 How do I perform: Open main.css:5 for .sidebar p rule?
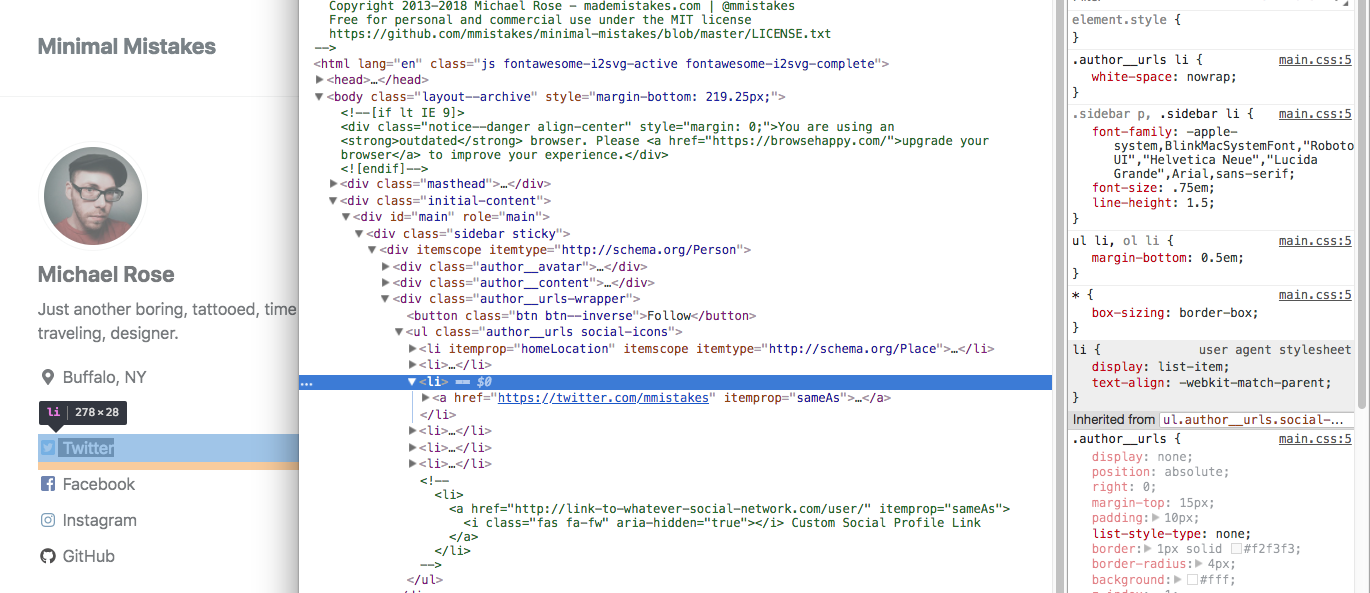(x=1315, y=114)
